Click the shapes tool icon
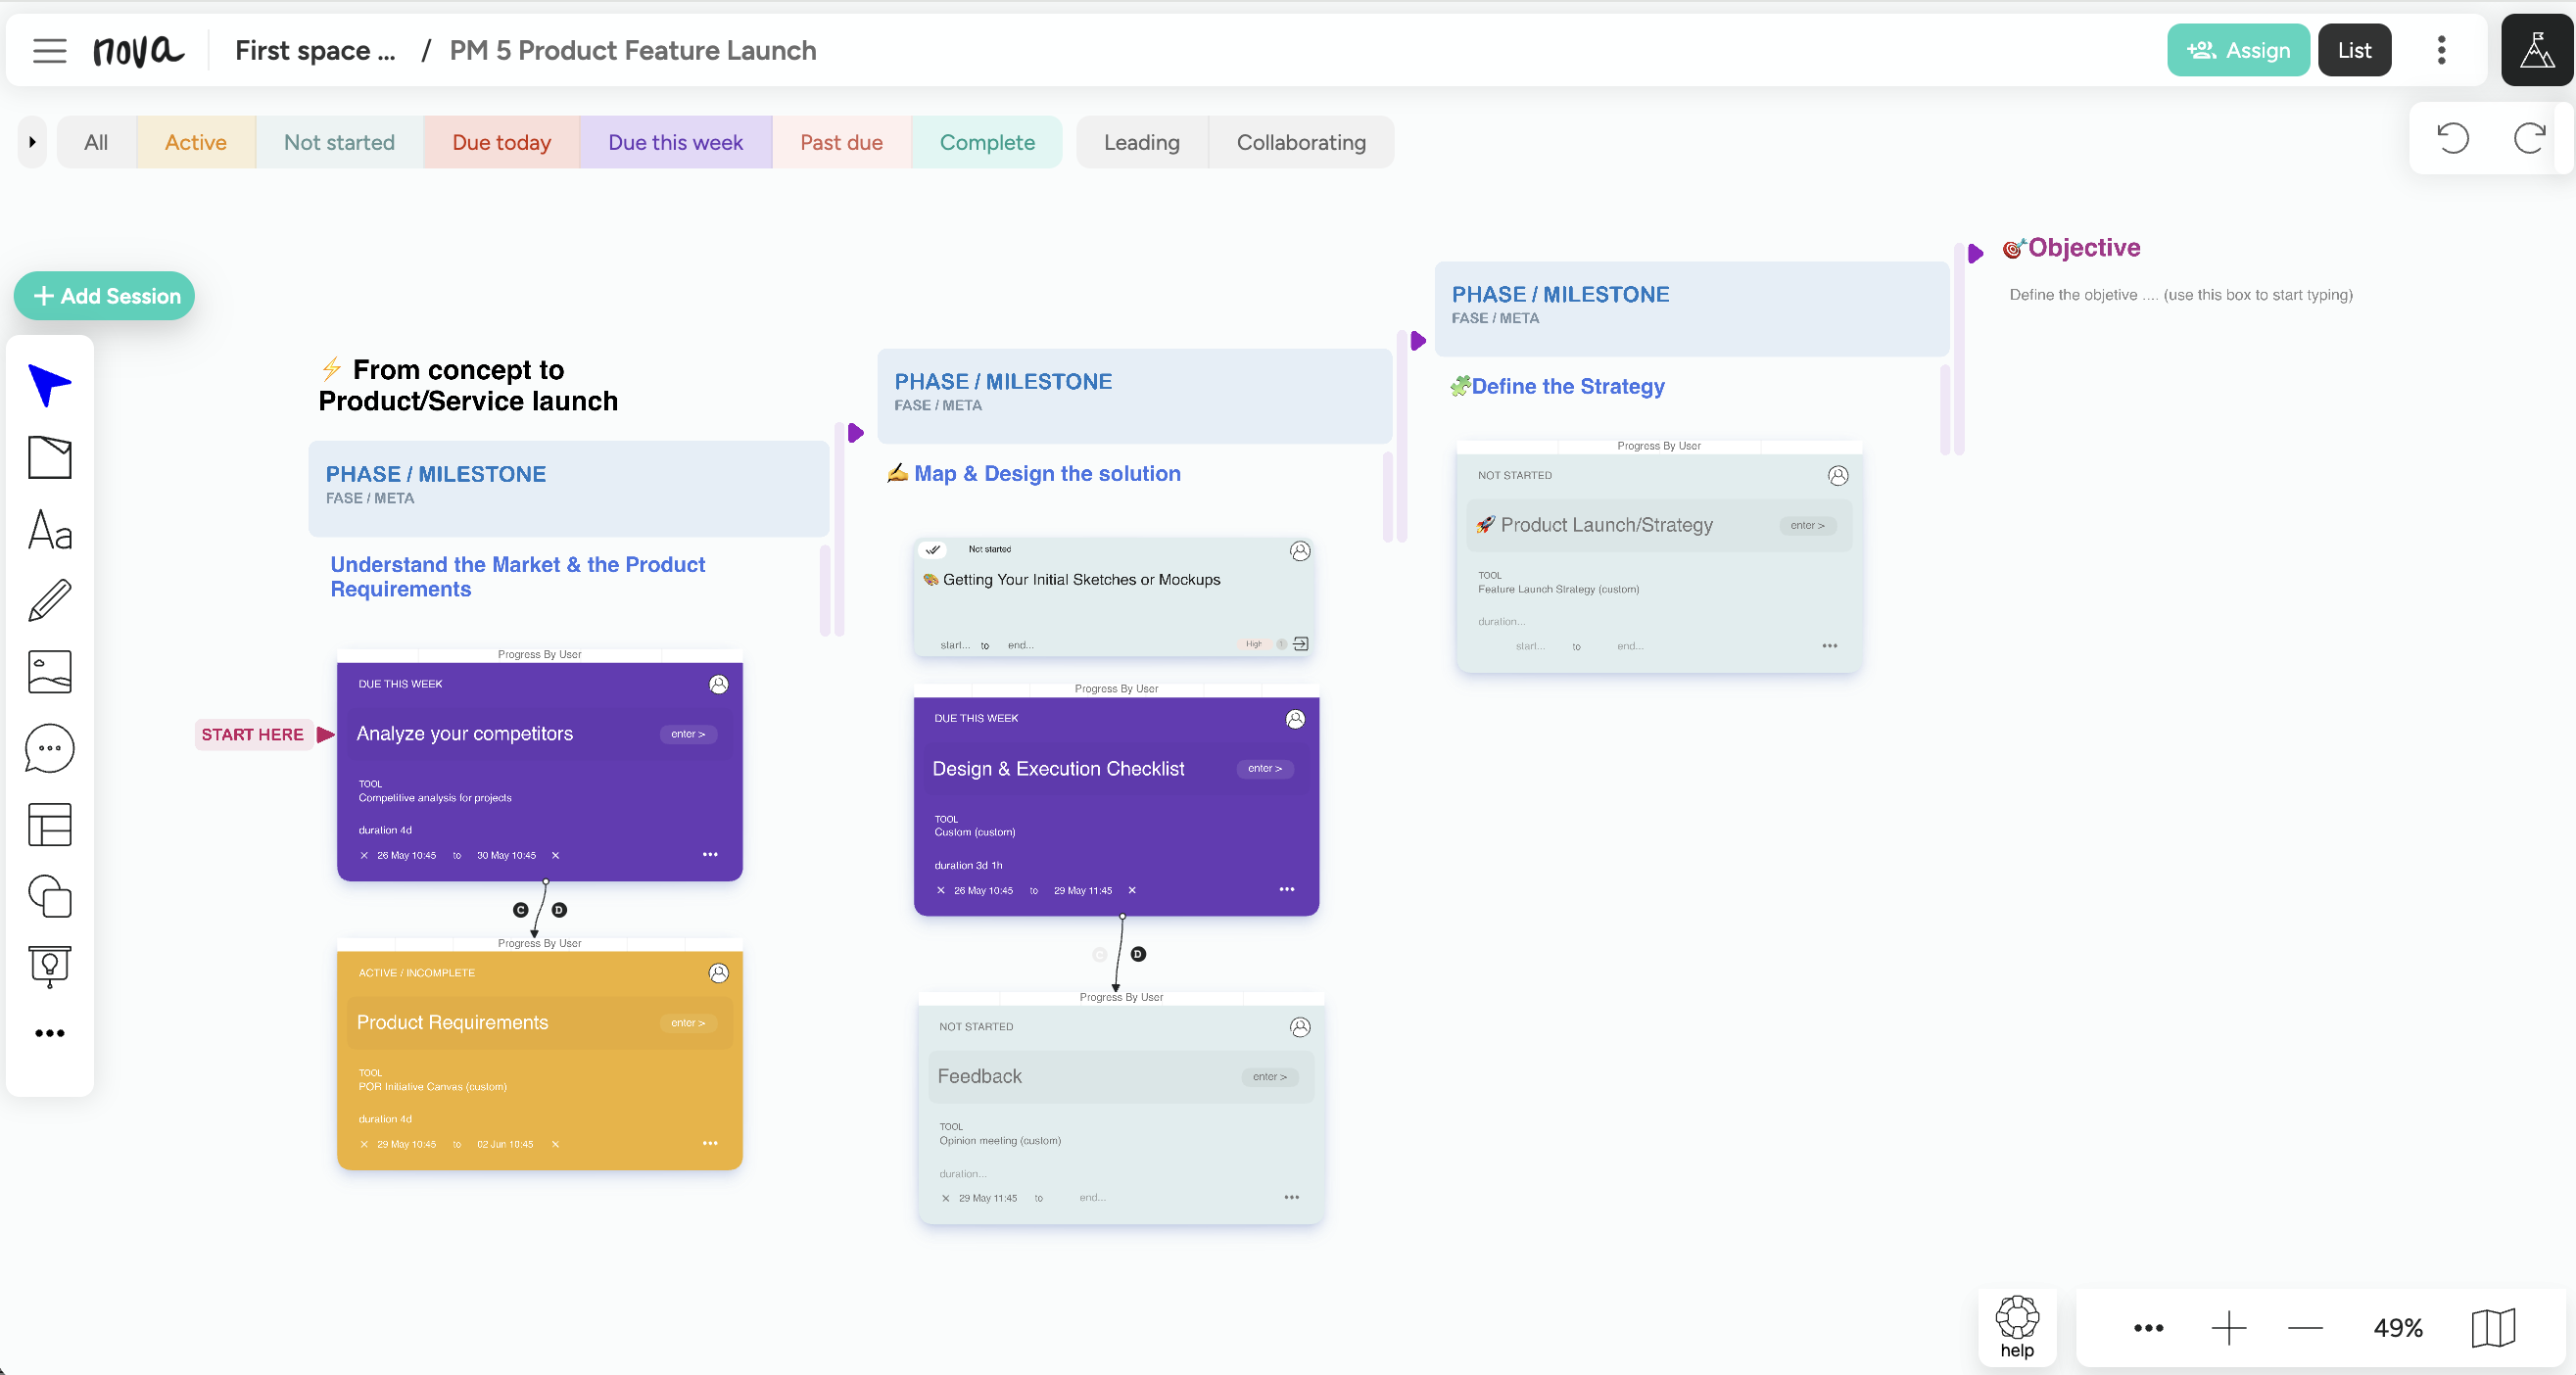 [x=49, y=896]
